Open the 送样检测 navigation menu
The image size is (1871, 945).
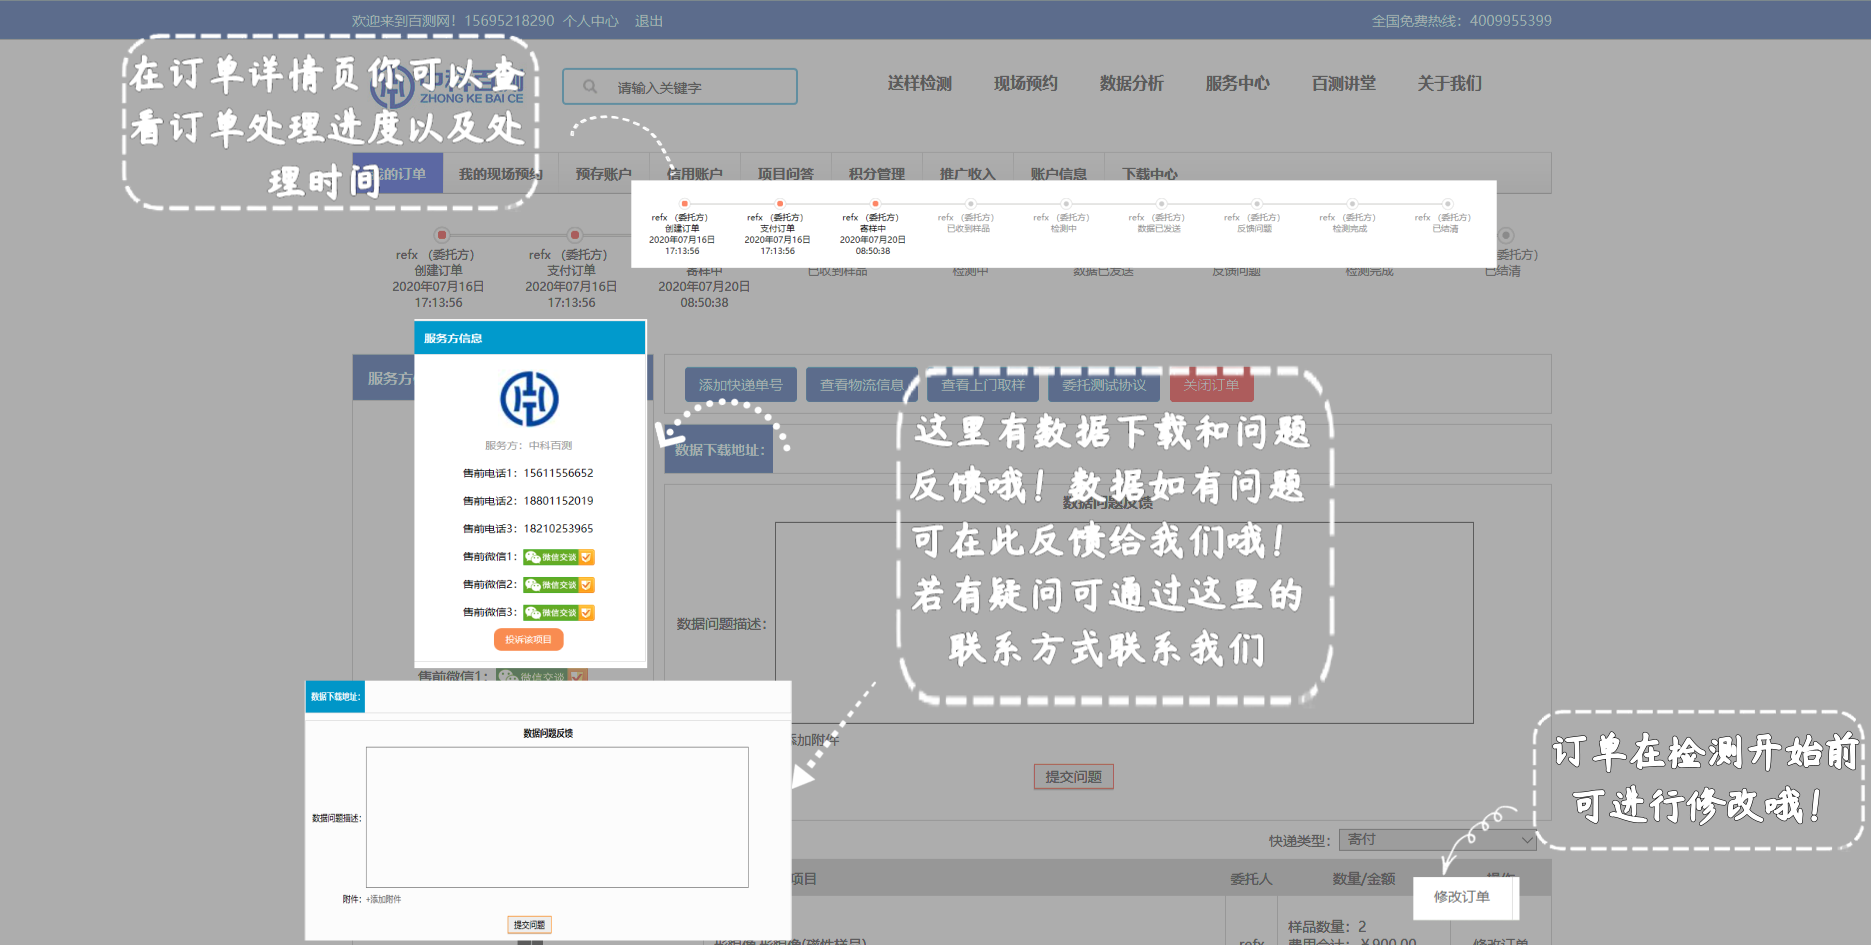coord(919,84)
